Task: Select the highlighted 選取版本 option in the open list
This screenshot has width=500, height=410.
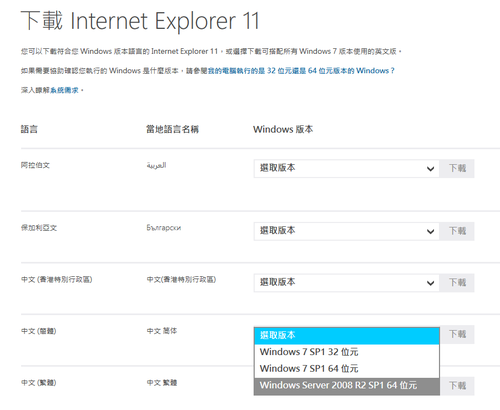Action: click(x=347, y=336)
